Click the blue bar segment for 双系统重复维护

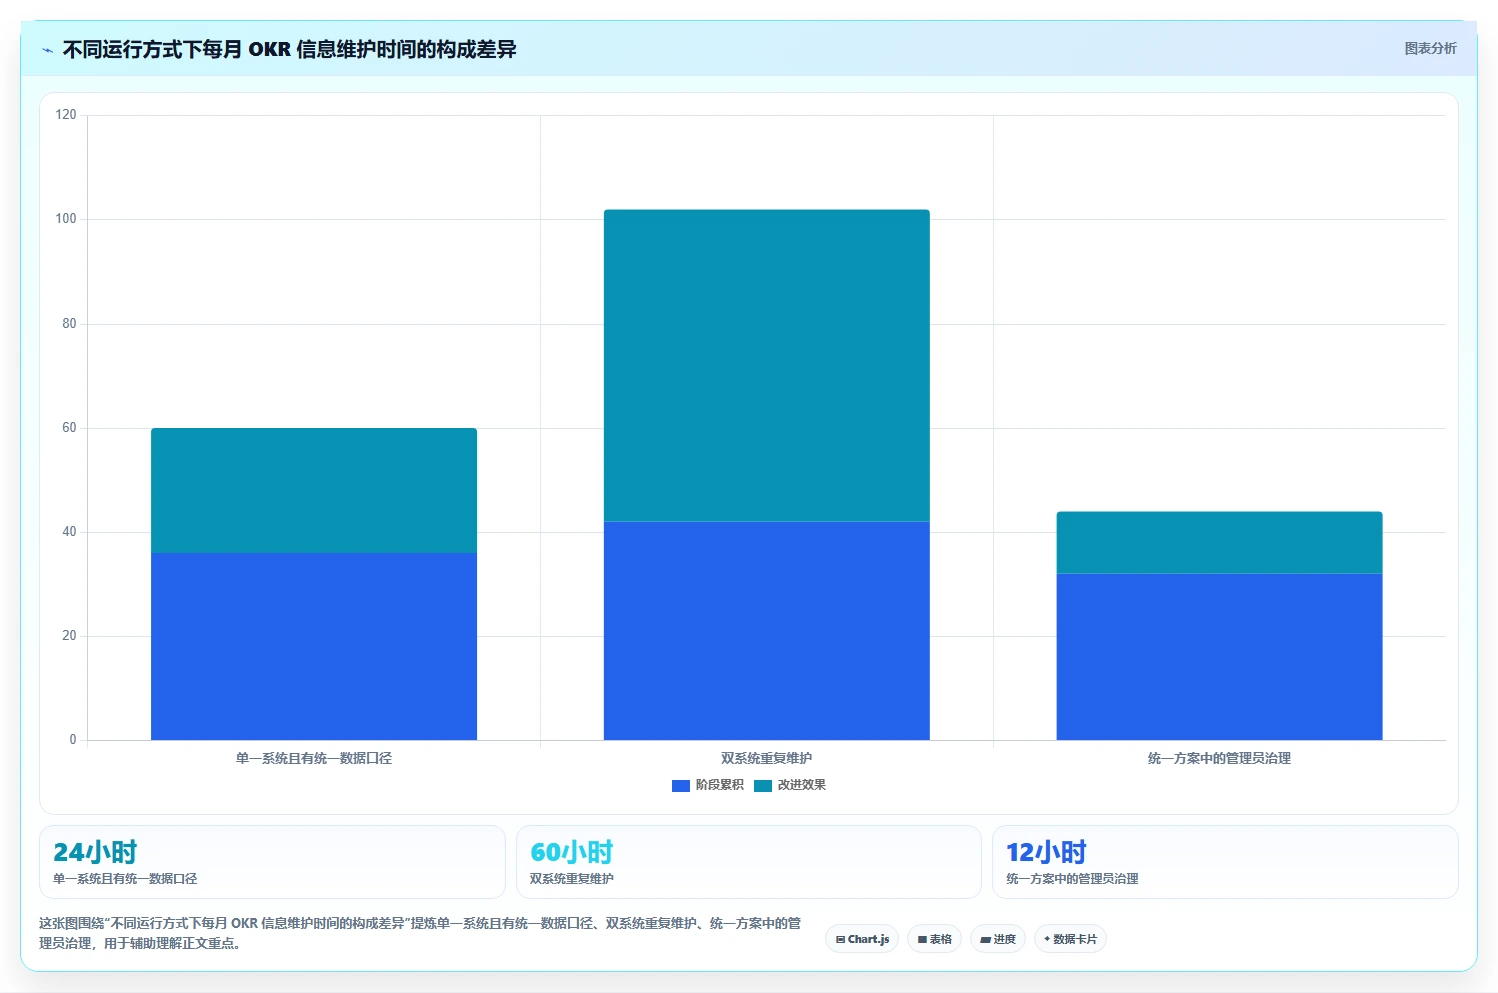point(767,631)
